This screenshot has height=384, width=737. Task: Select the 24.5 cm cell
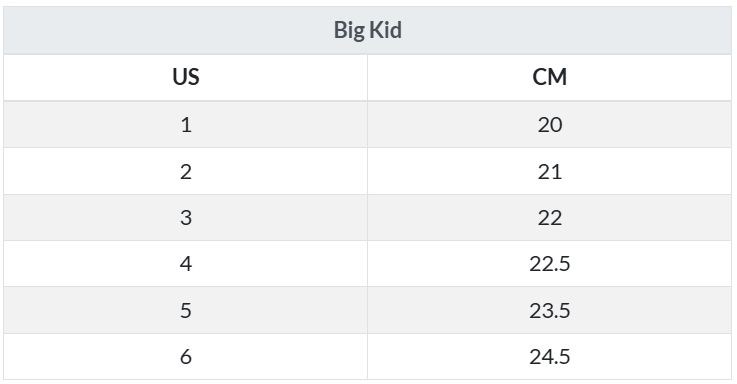[x=549, y=357]
